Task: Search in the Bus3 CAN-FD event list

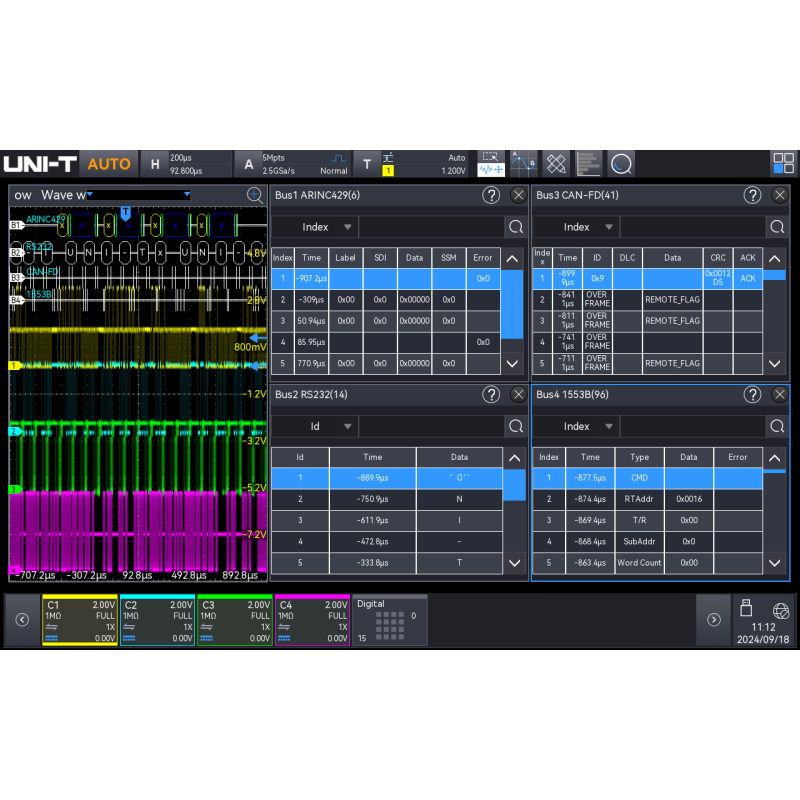Action: click(777, 227)
